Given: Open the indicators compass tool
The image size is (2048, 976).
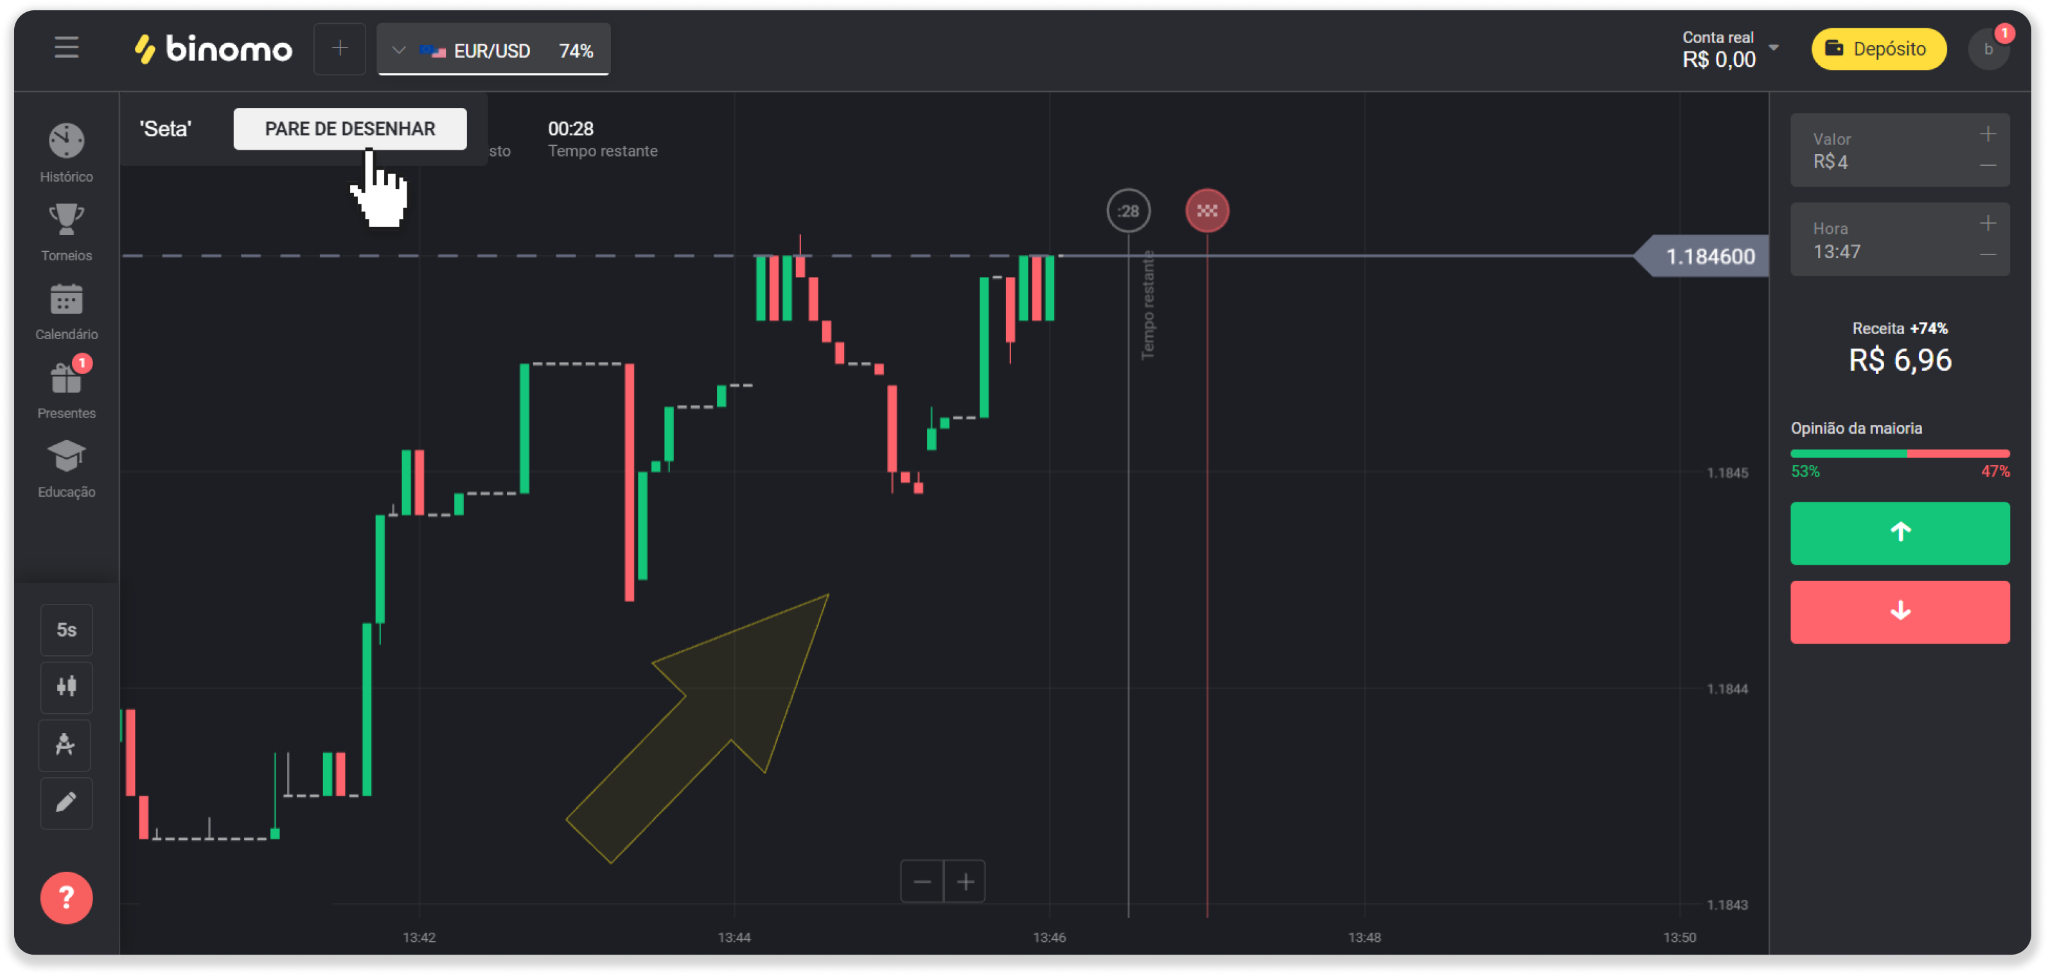Looking at the screenshot, I should pyautogui.click(x=66, y=745).
